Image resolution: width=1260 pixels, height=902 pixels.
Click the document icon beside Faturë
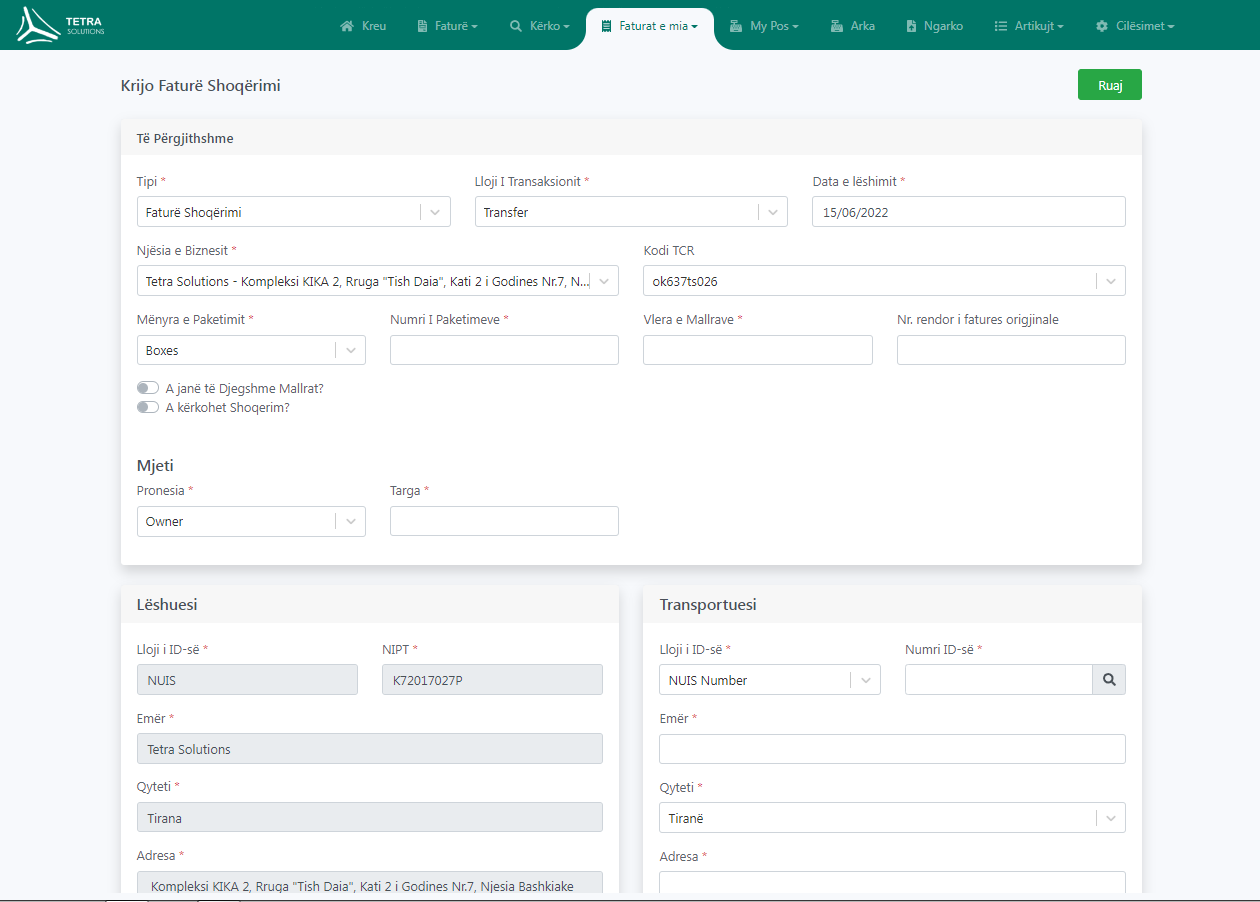coord(422,26)
